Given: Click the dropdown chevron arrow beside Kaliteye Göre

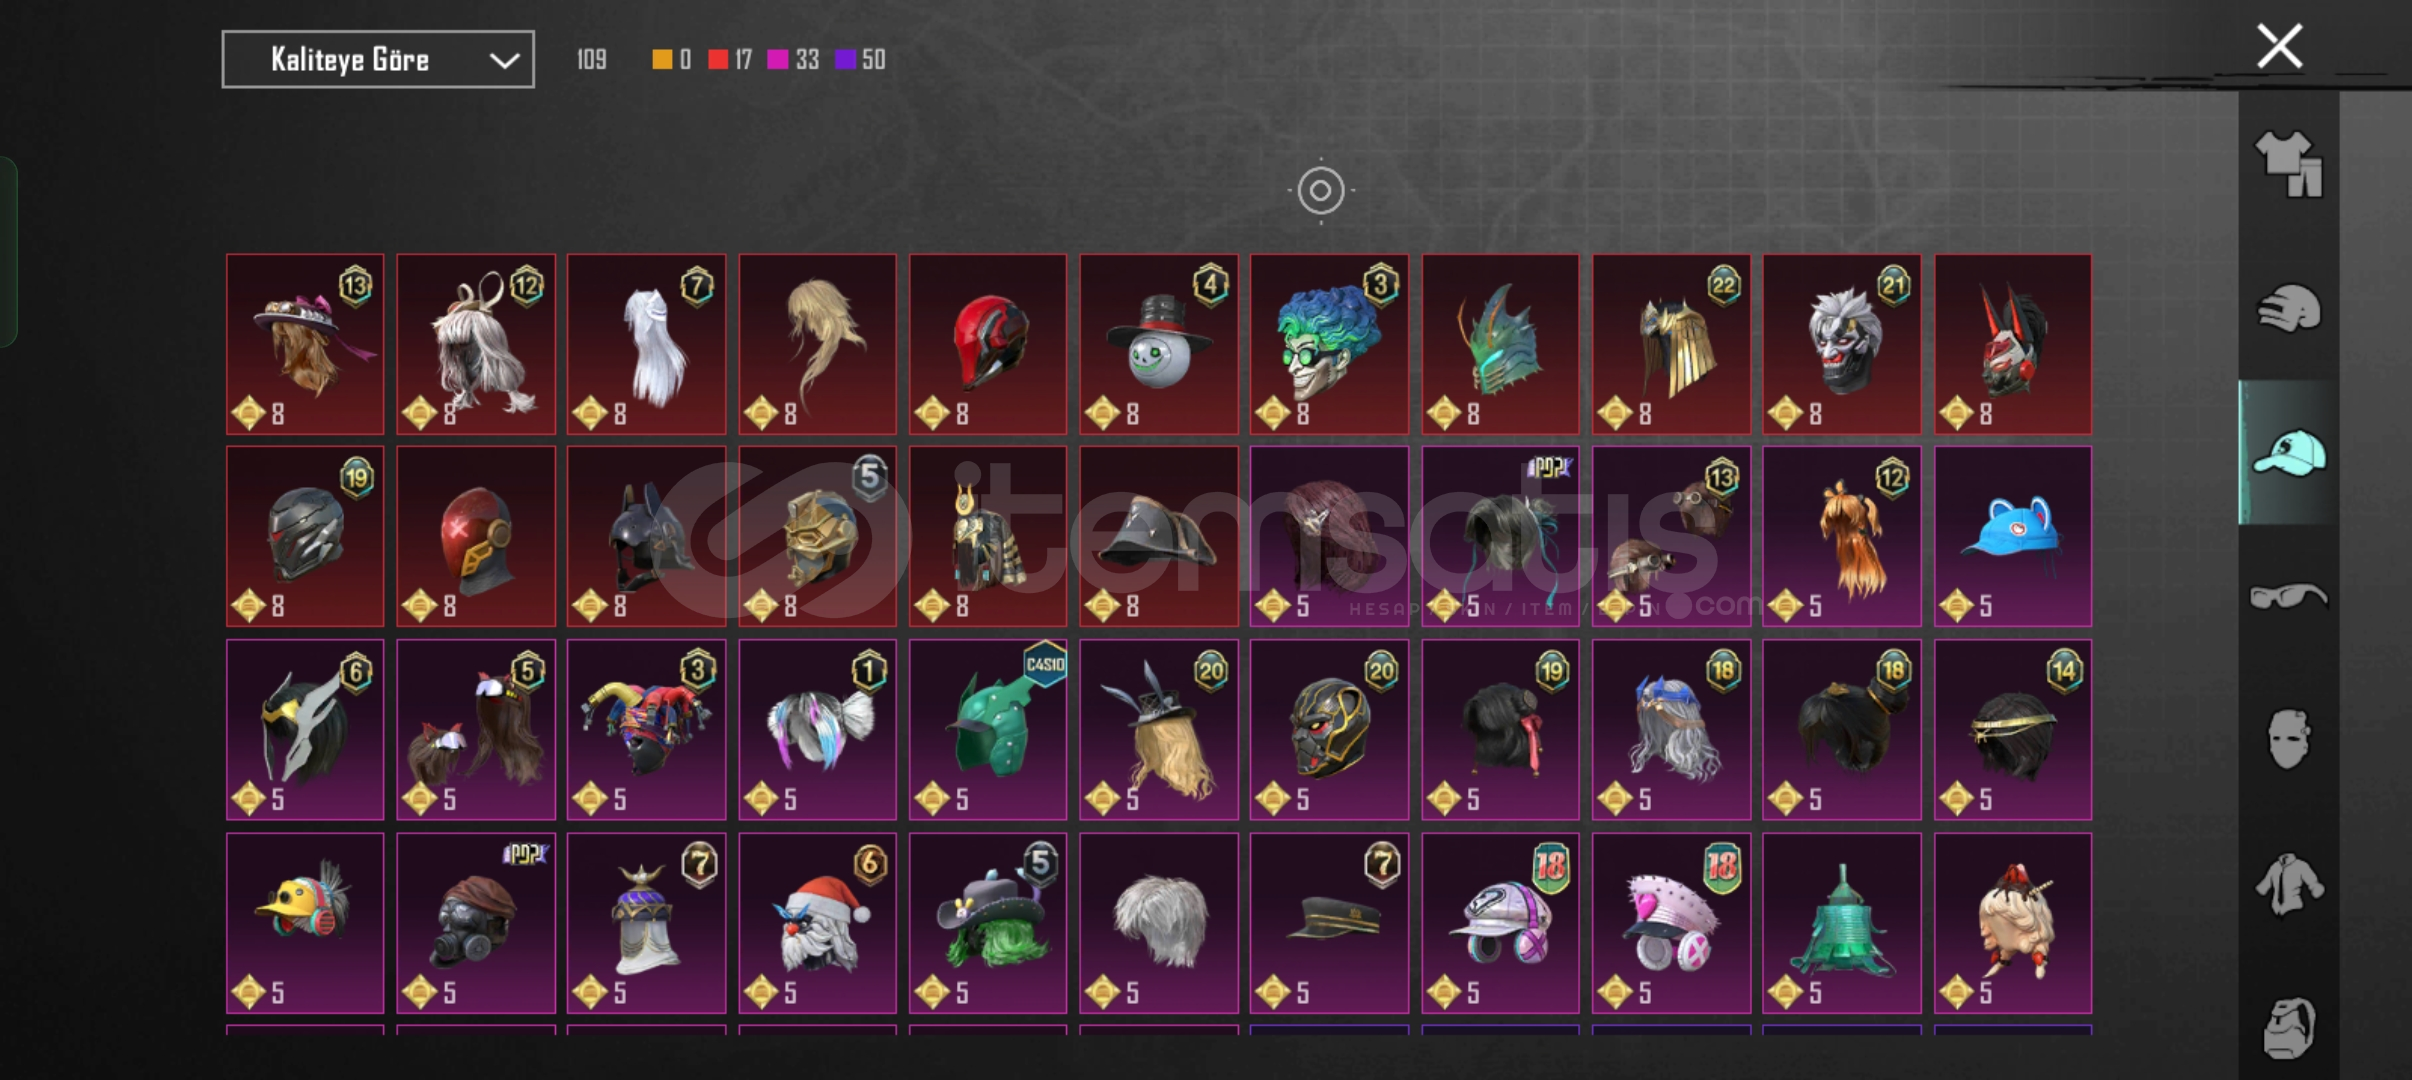Looking at the screenshot, I should (x=504, y=61).
